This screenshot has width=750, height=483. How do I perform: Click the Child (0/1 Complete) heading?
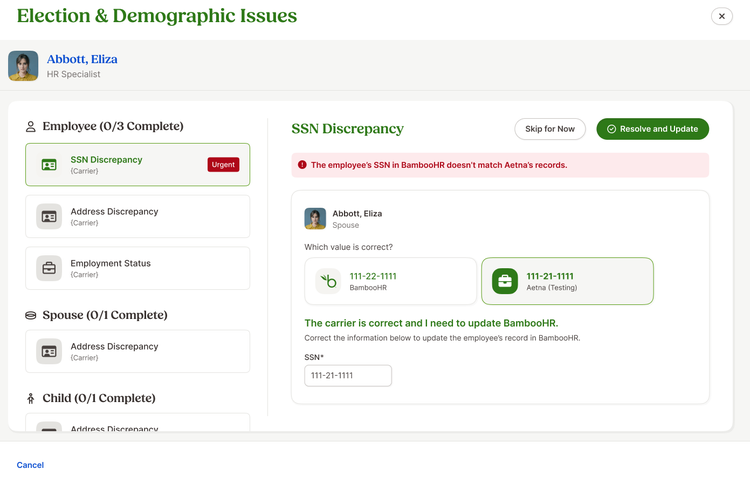[99, 398]
